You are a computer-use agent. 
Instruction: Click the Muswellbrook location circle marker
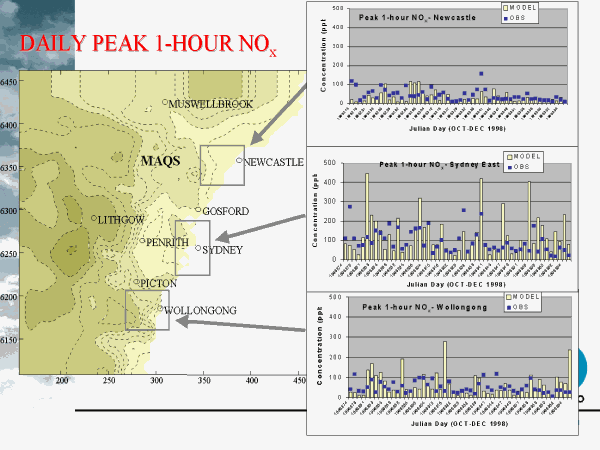(165, 102)
